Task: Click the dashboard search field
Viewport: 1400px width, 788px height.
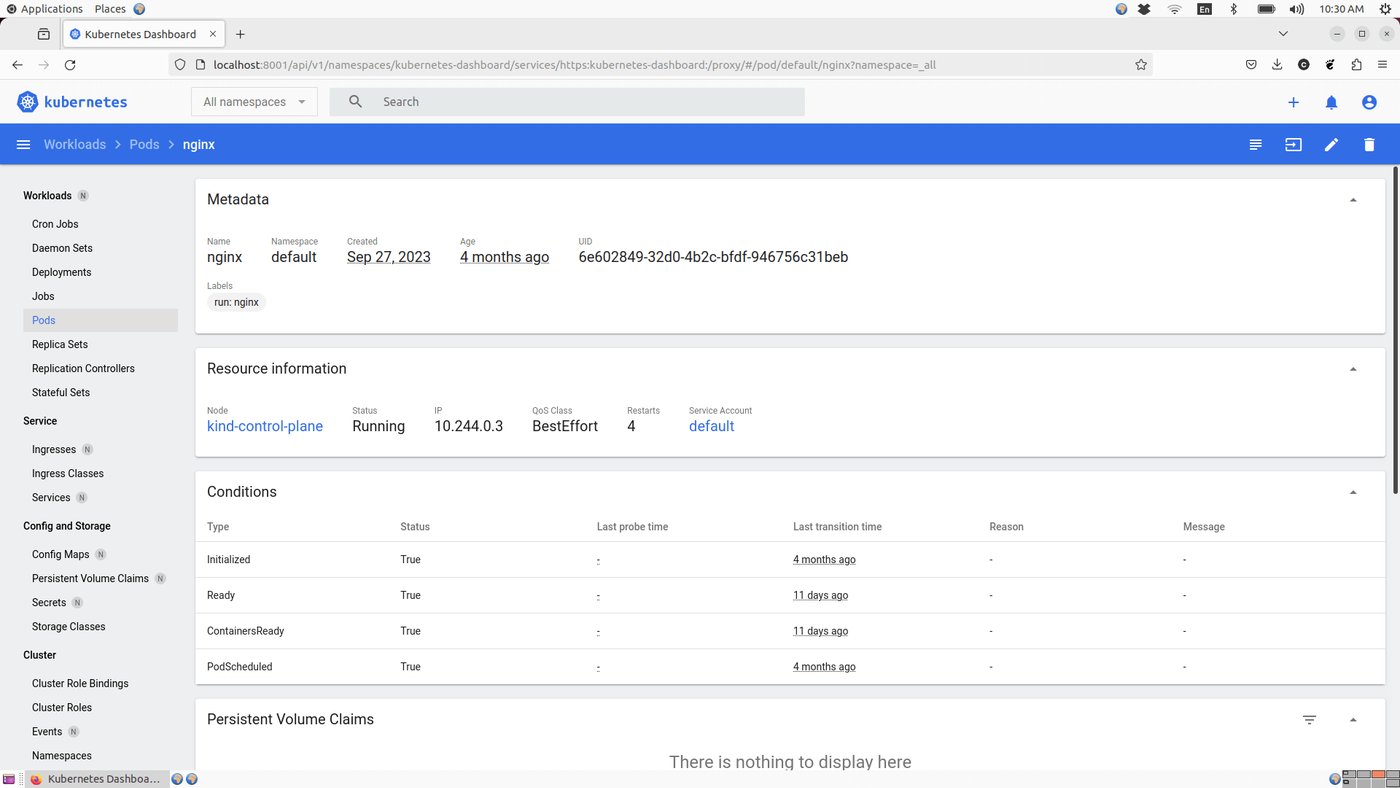Action: [x=567, y=102]
